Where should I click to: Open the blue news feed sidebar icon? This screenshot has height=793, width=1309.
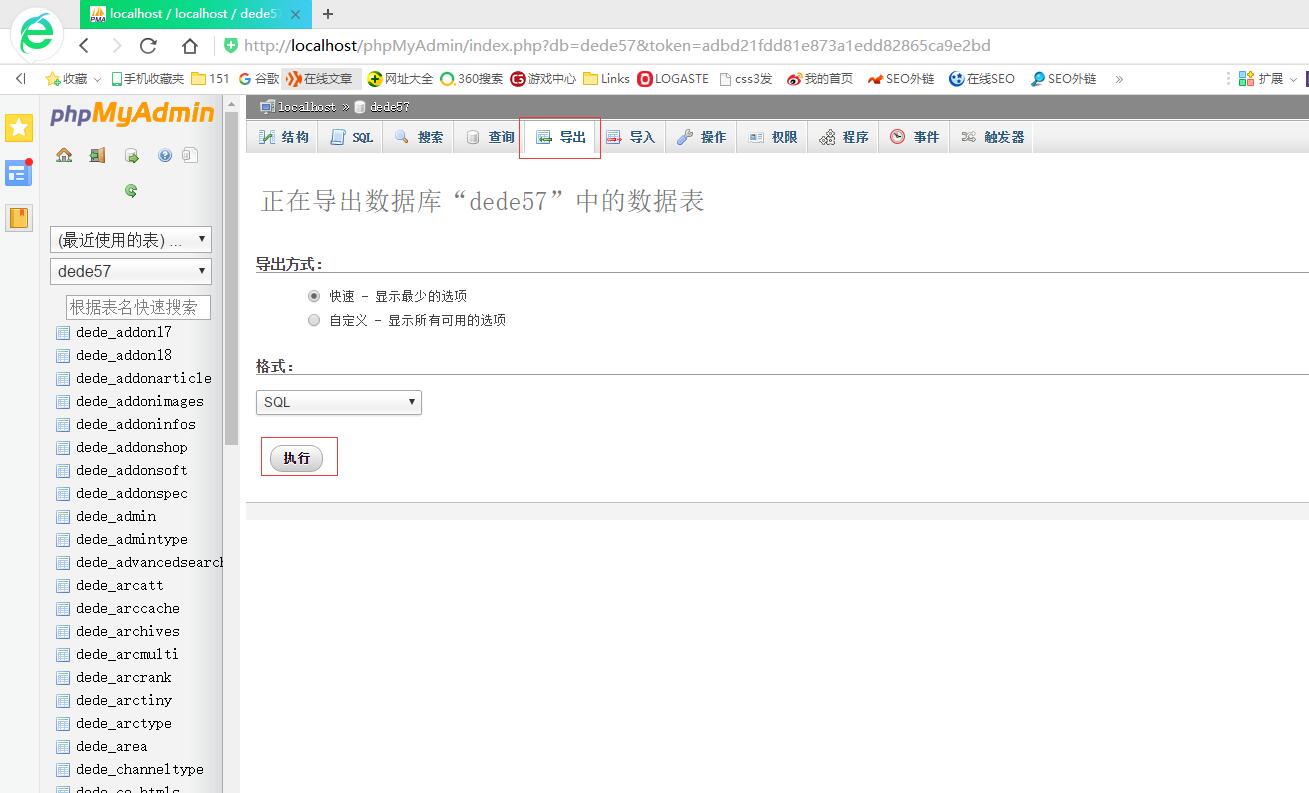[19, 172]
